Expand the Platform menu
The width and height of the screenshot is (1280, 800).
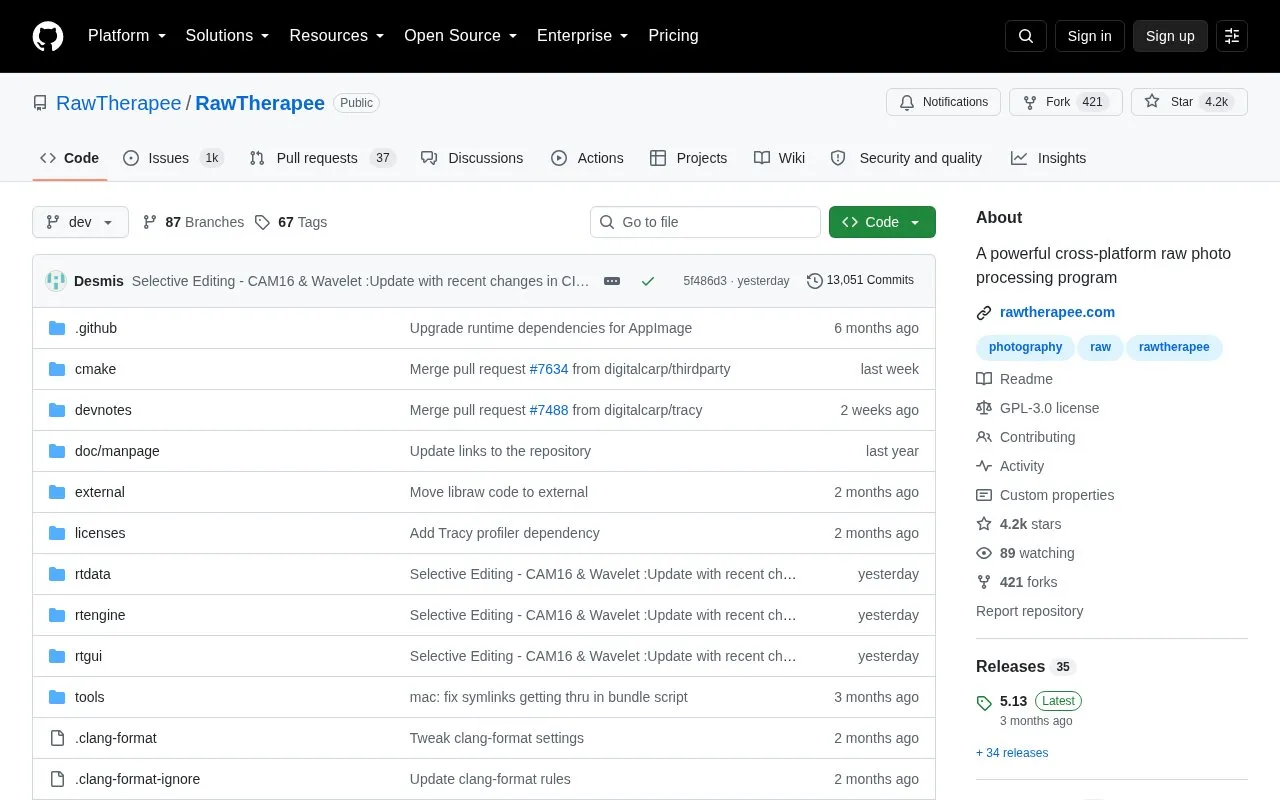(127, 36)
